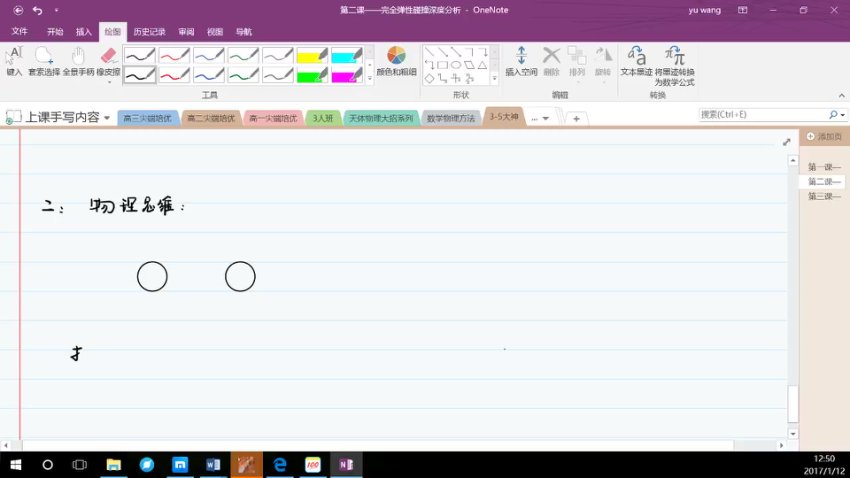This screenshot has height=478, width=850.
Task: Click the ellipse shape in Shapes gallery
Action: coord(455,64)
